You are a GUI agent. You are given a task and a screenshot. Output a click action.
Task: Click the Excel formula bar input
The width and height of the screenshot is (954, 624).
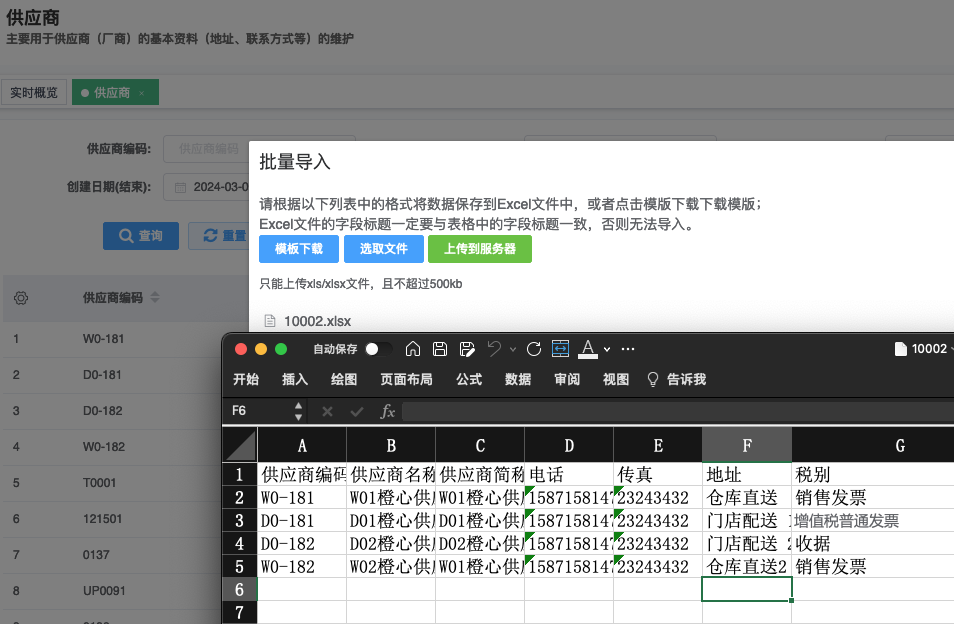678,411
